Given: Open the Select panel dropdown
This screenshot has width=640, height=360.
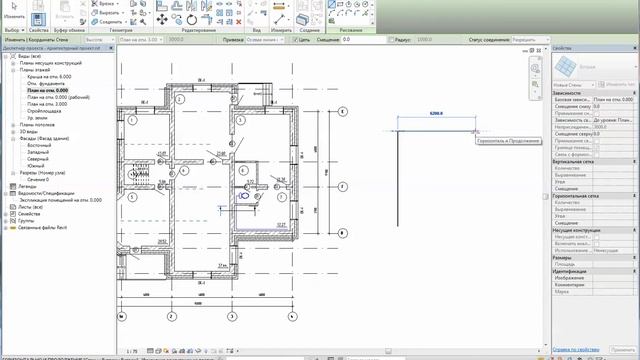Looking at the screenshot, I should tap(14, 30).
